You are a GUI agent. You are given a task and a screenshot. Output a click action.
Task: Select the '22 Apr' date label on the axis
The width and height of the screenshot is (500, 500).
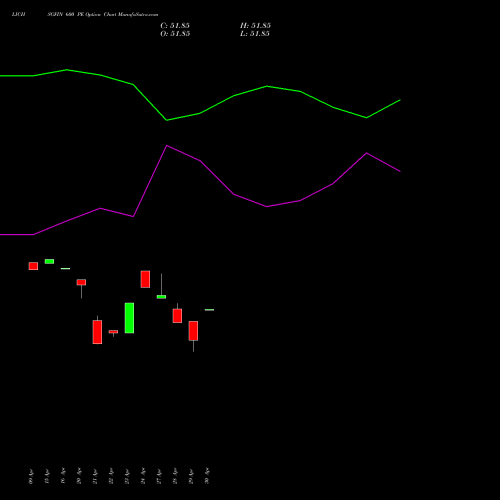point(111,476)
